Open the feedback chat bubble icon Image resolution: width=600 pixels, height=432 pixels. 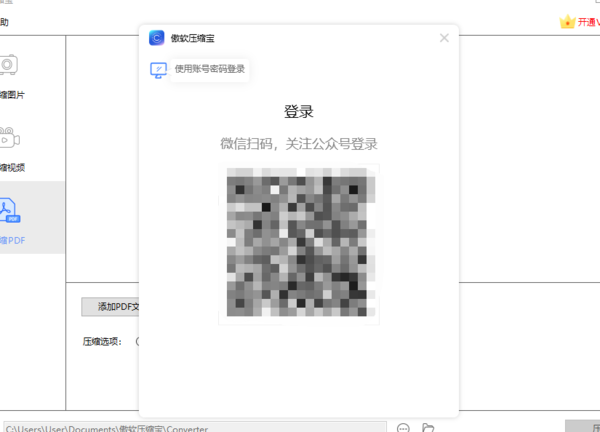pyautogui.click(x=403, y=428)
